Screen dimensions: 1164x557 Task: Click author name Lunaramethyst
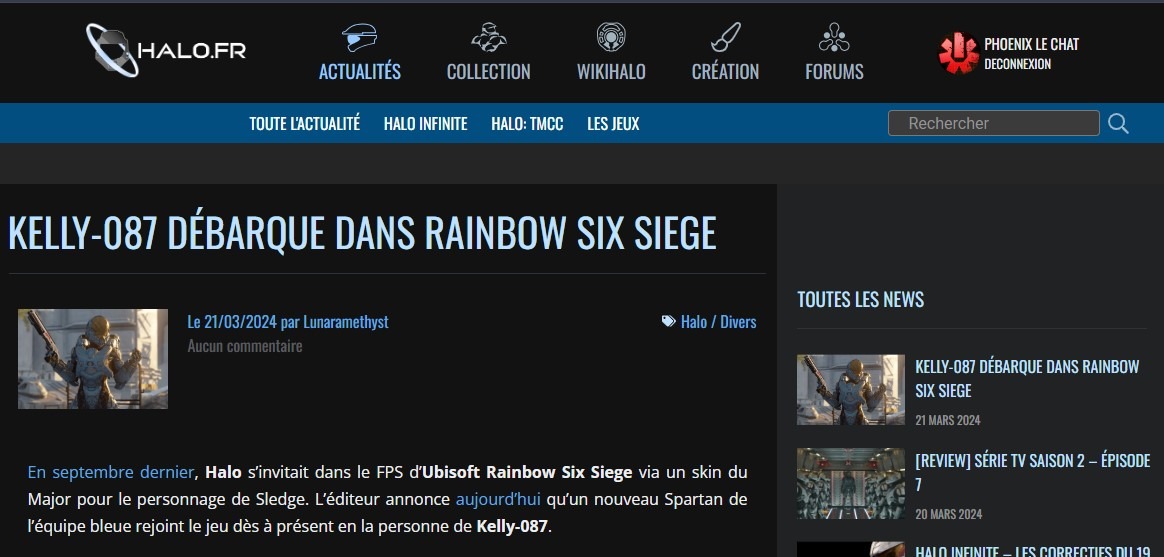pos(345,322)
